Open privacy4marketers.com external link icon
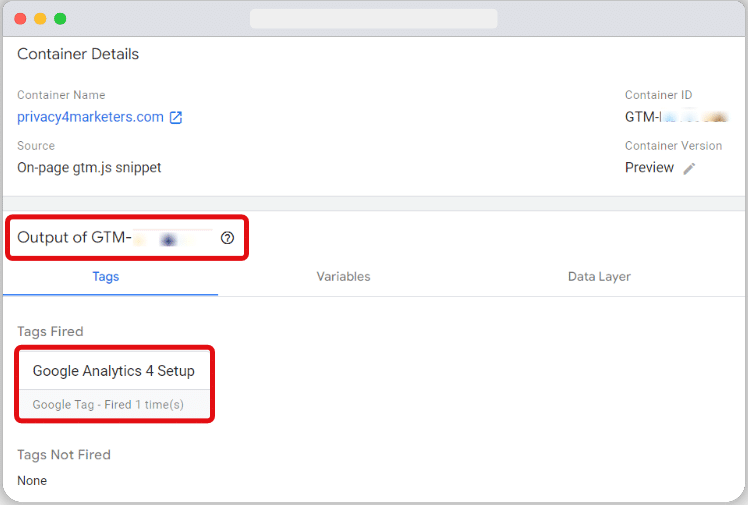The image size is (748, 505). pyautogui.click(x=176, y=117)
